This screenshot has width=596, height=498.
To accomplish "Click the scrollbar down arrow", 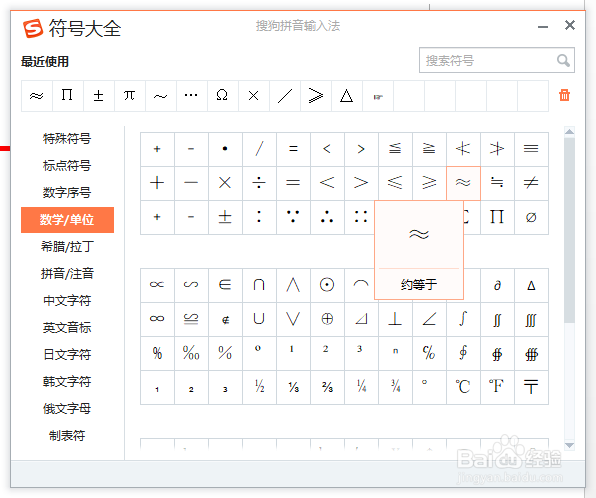I will (x=569, y=445).
